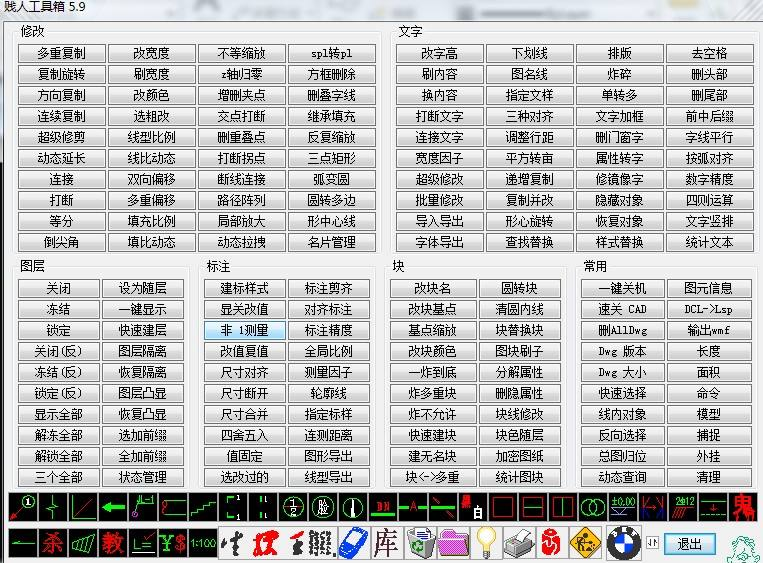Click the 文字加框 button
The image size is (764, 563).
tap(620, 116)
